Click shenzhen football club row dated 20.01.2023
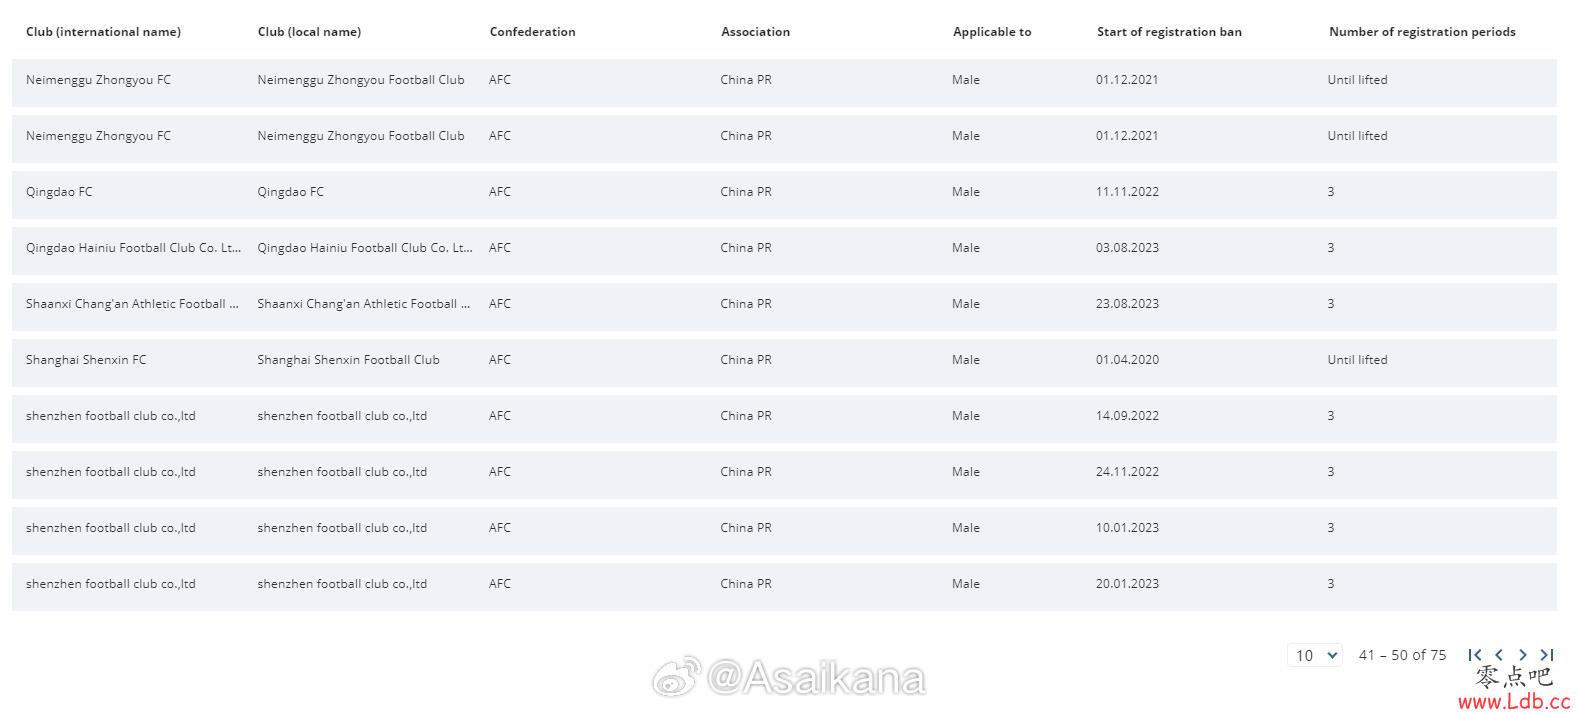Image resolution: width=1580 pixels, height=712 pixels. 110,584
